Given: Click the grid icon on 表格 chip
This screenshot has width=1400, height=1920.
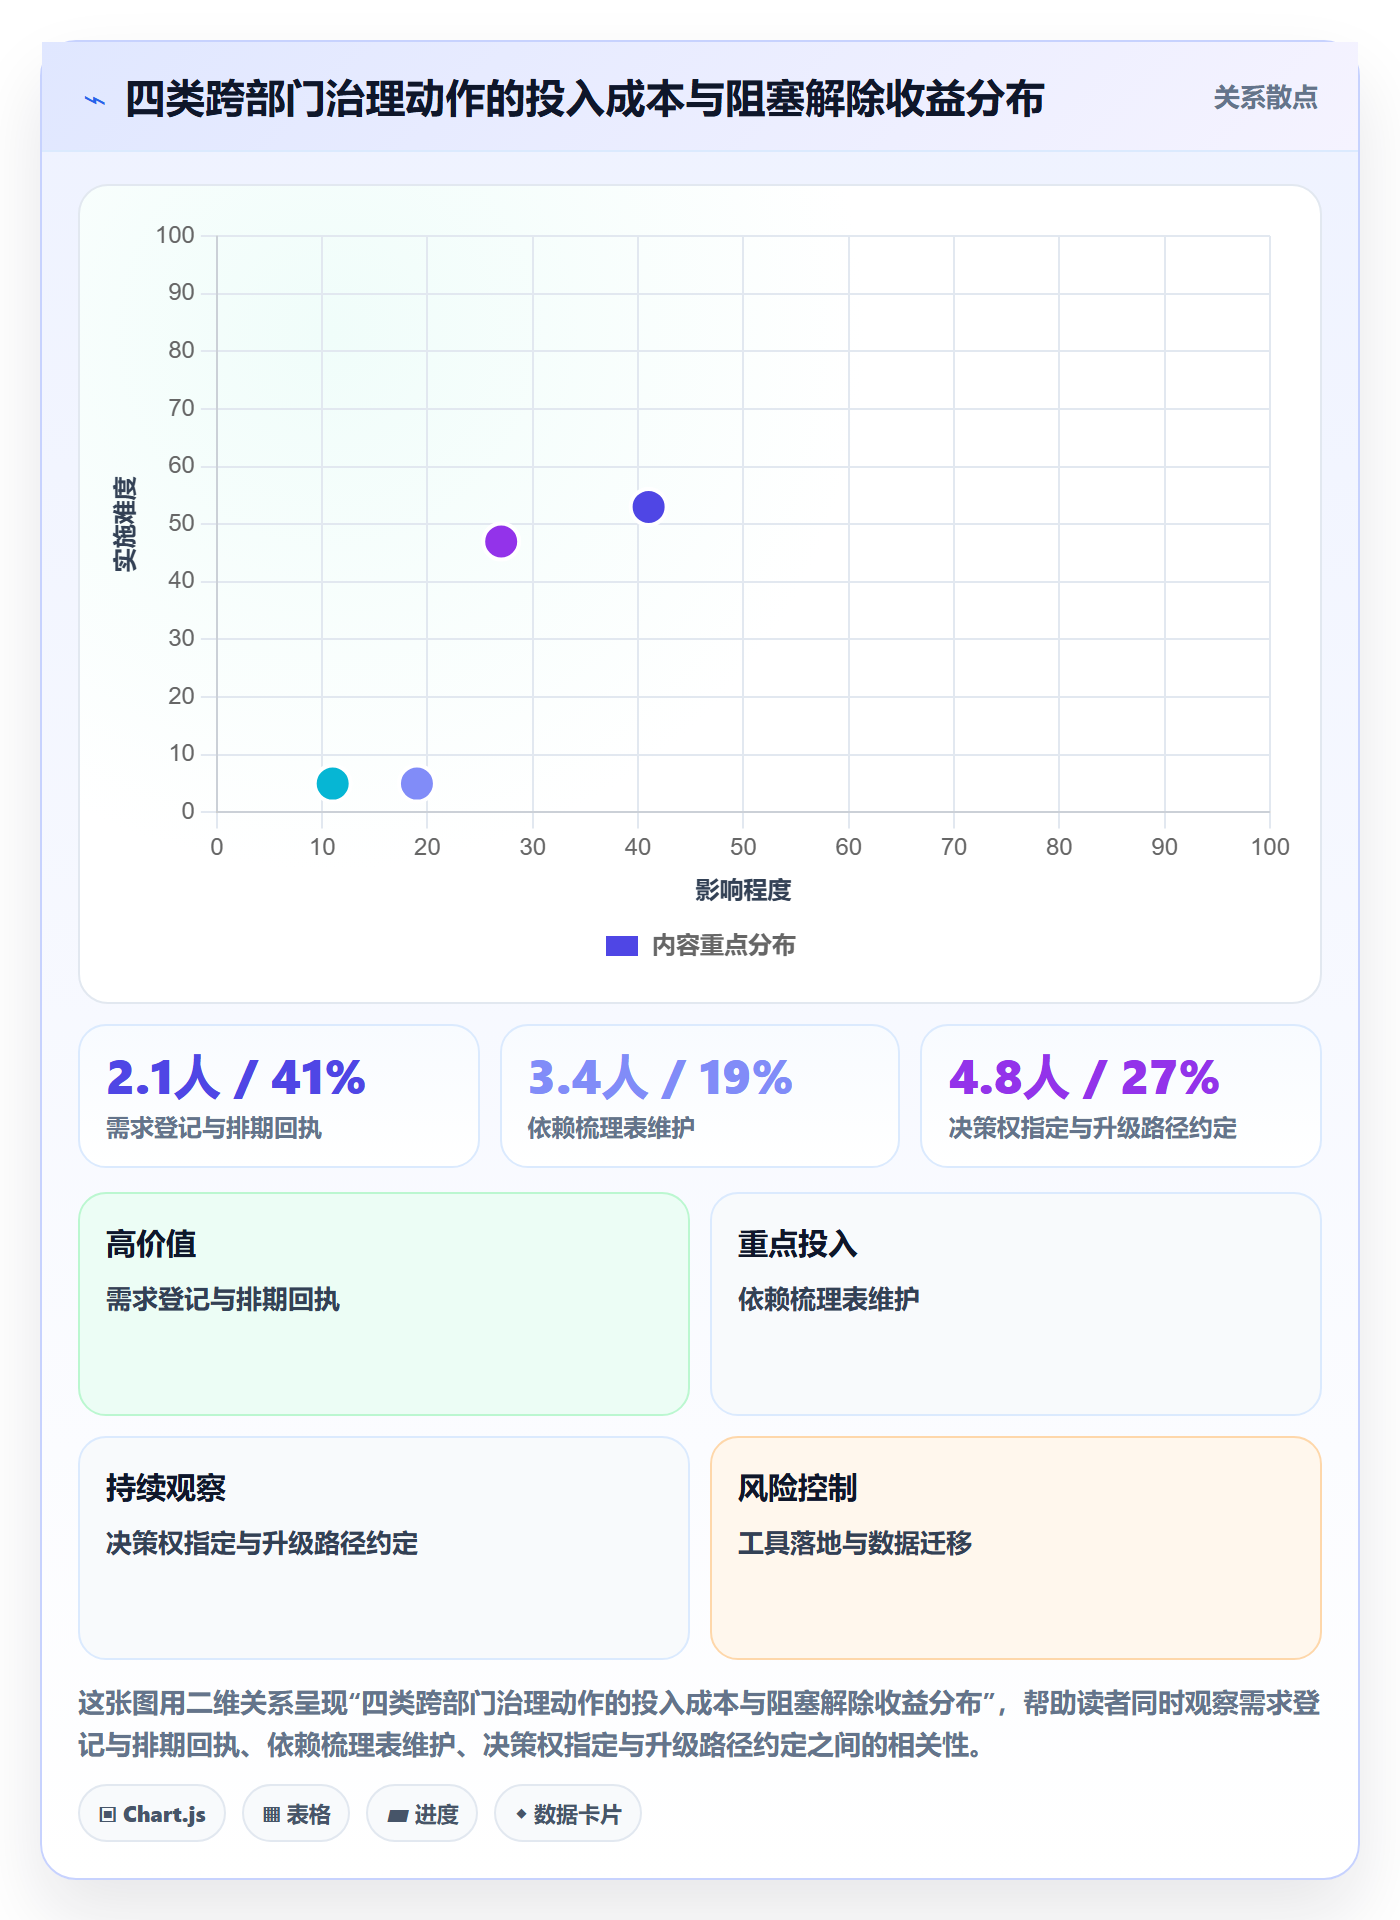Looking at the screenshot, I should coord(271,1815).
